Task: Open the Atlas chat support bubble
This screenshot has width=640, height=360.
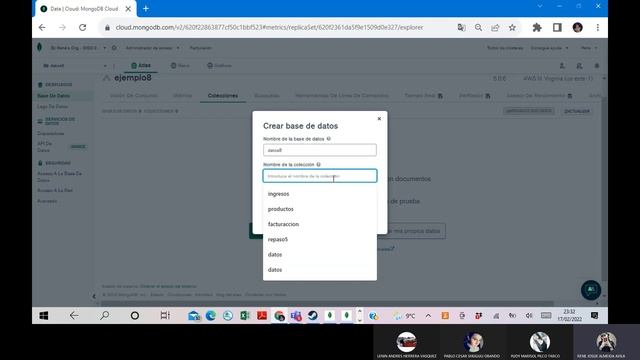Action: coord(591,290)
